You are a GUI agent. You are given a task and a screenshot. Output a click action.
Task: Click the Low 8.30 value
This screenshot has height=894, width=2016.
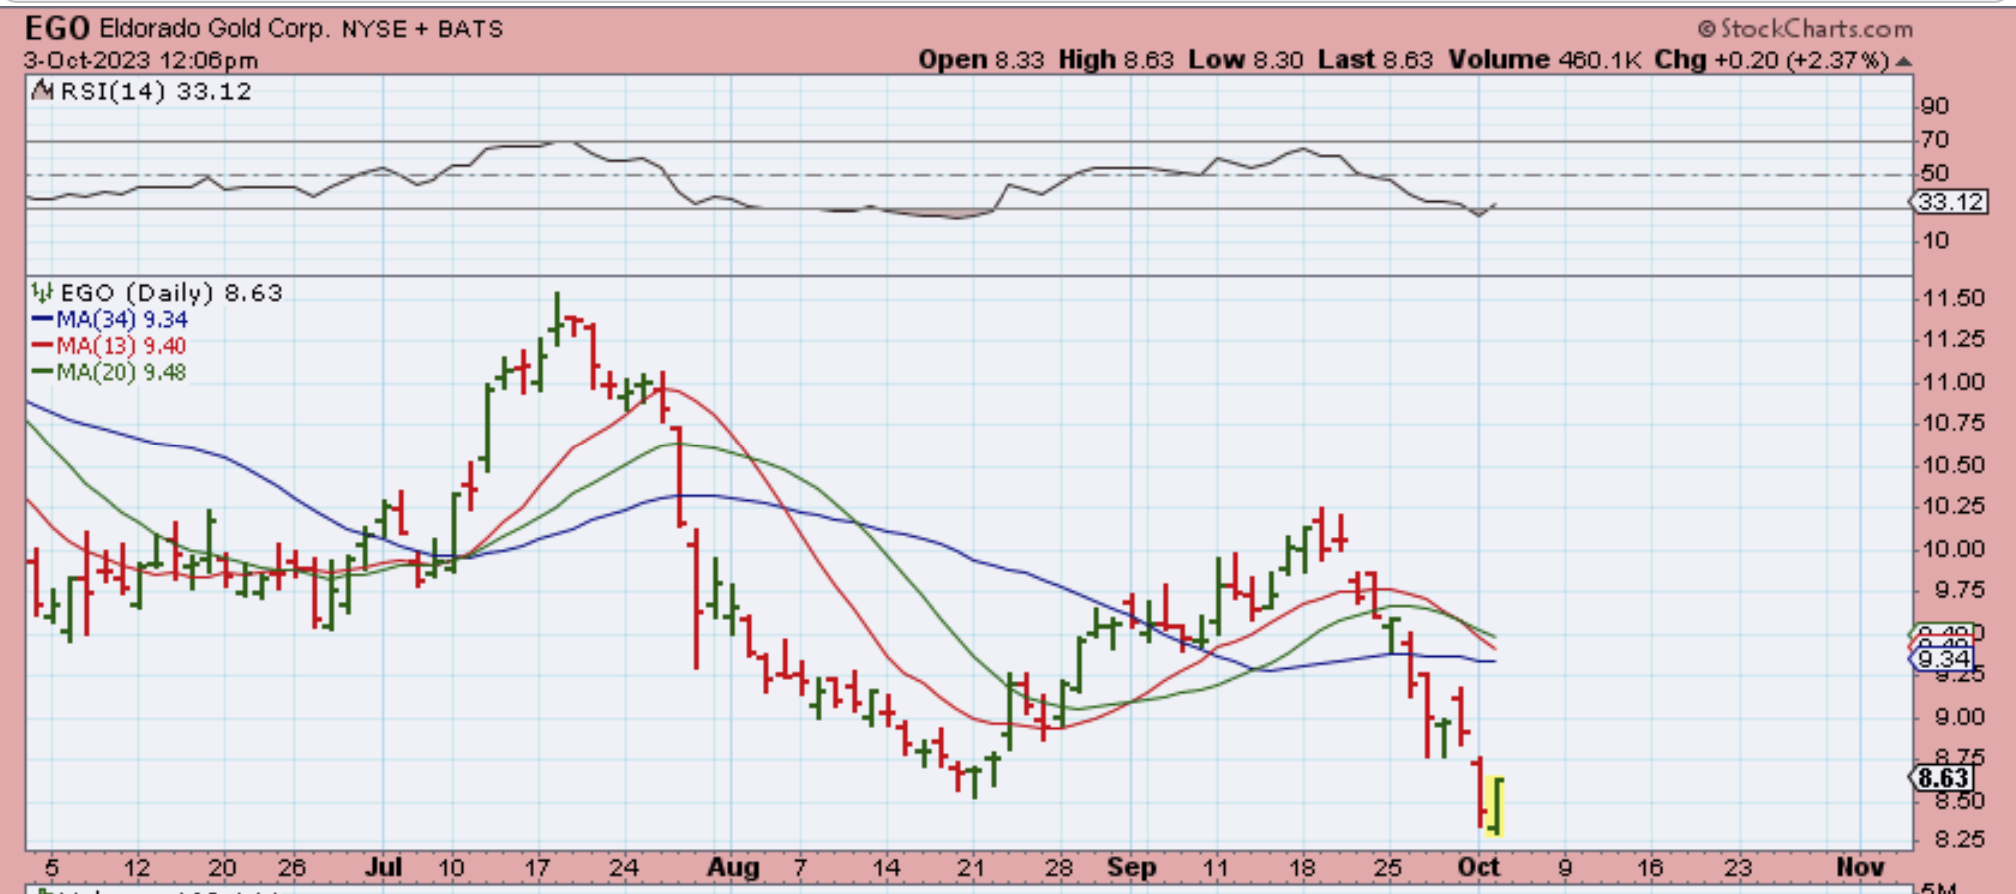click(1246, 60)
